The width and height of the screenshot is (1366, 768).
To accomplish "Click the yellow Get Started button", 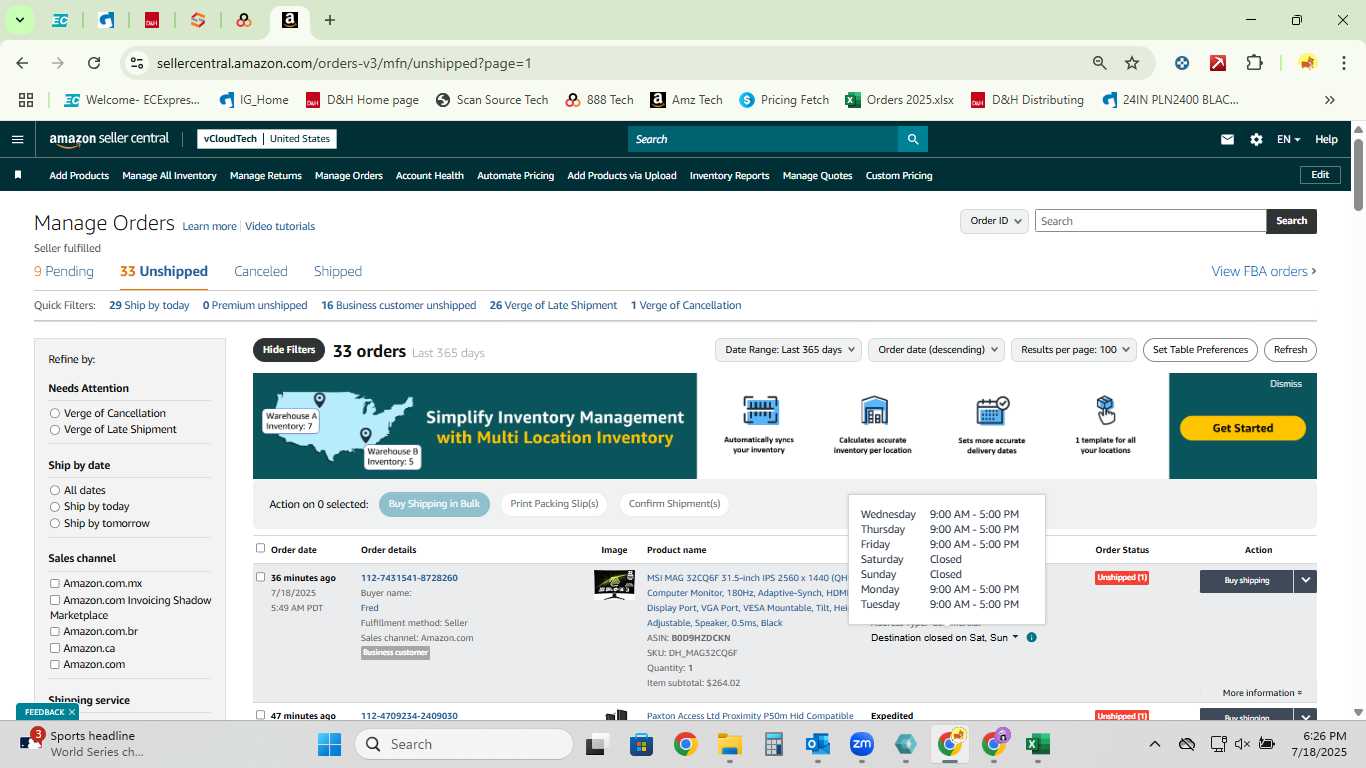I will [x=1243, y=428].
